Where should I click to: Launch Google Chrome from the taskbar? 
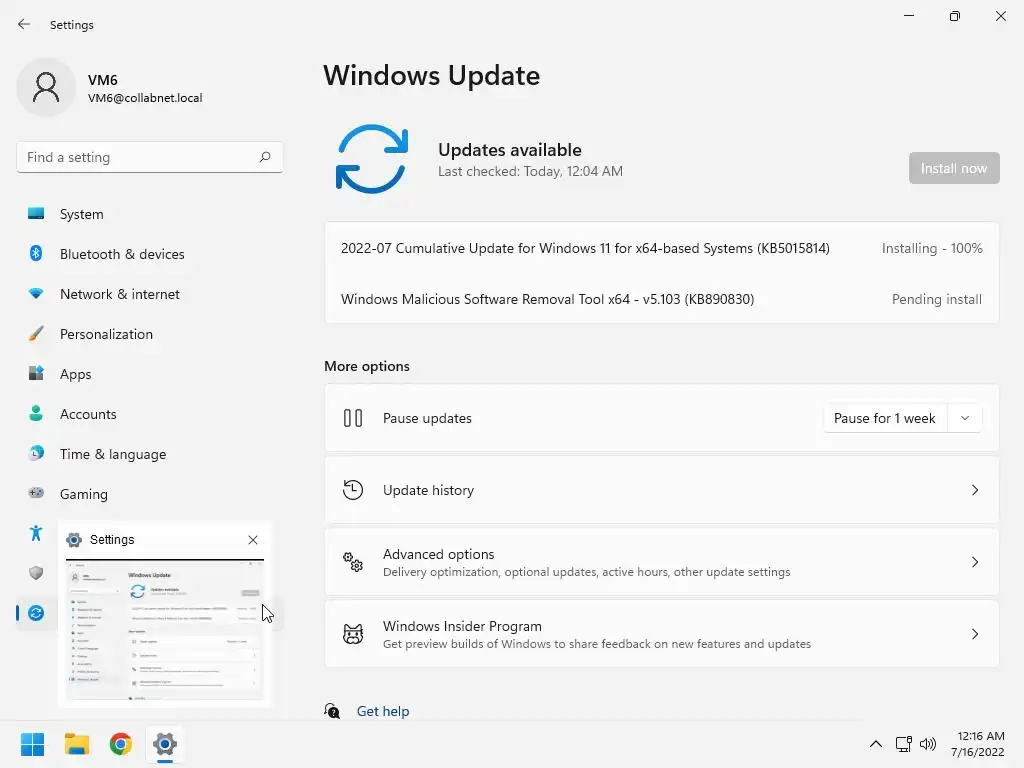pos(120,744)
